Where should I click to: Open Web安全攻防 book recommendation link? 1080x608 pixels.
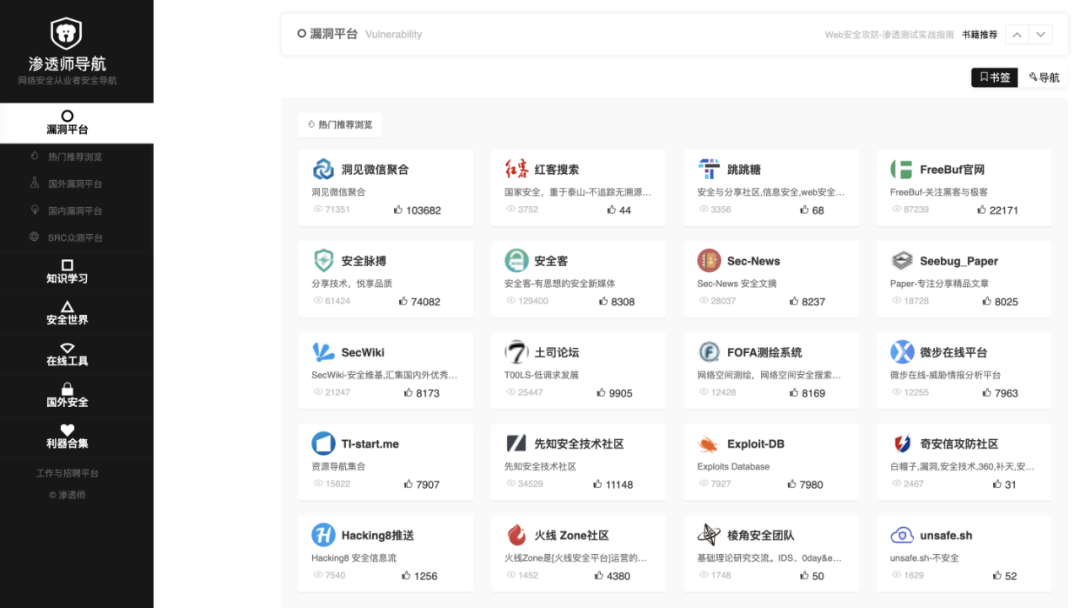(889, 34)
